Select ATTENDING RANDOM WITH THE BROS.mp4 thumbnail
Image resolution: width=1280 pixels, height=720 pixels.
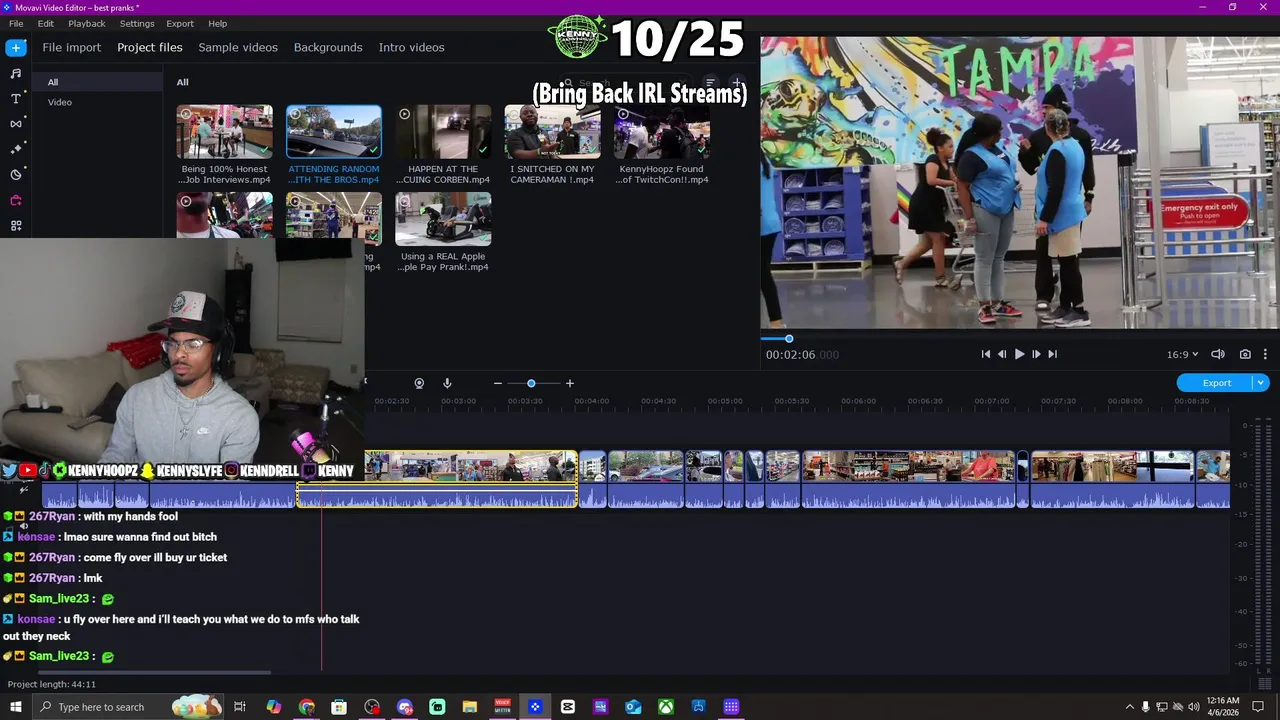point(334,132)
